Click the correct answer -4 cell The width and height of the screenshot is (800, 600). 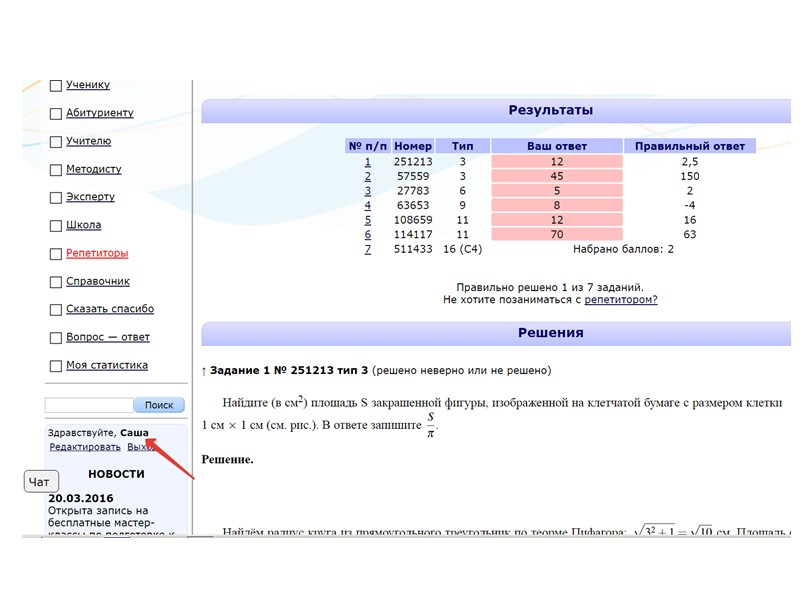coord(690,206)
